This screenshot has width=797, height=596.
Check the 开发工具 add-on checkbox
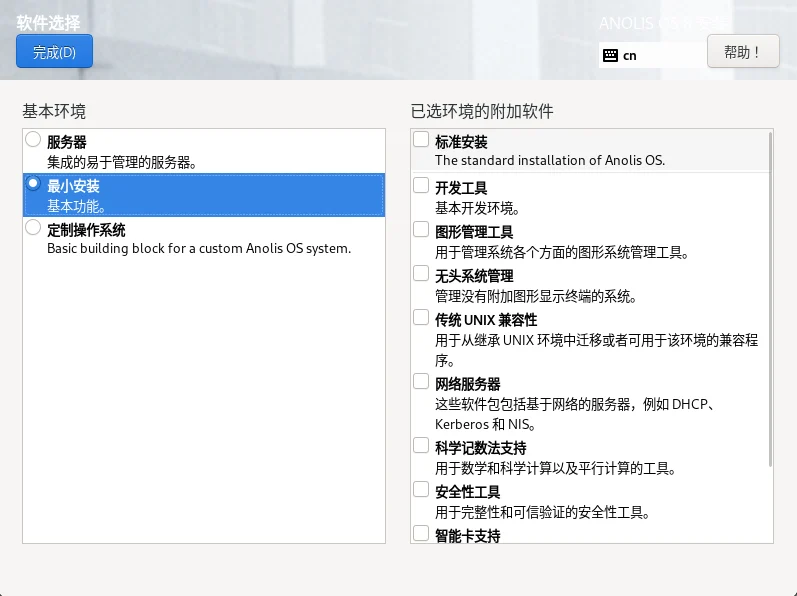click(x=421, y=185)
